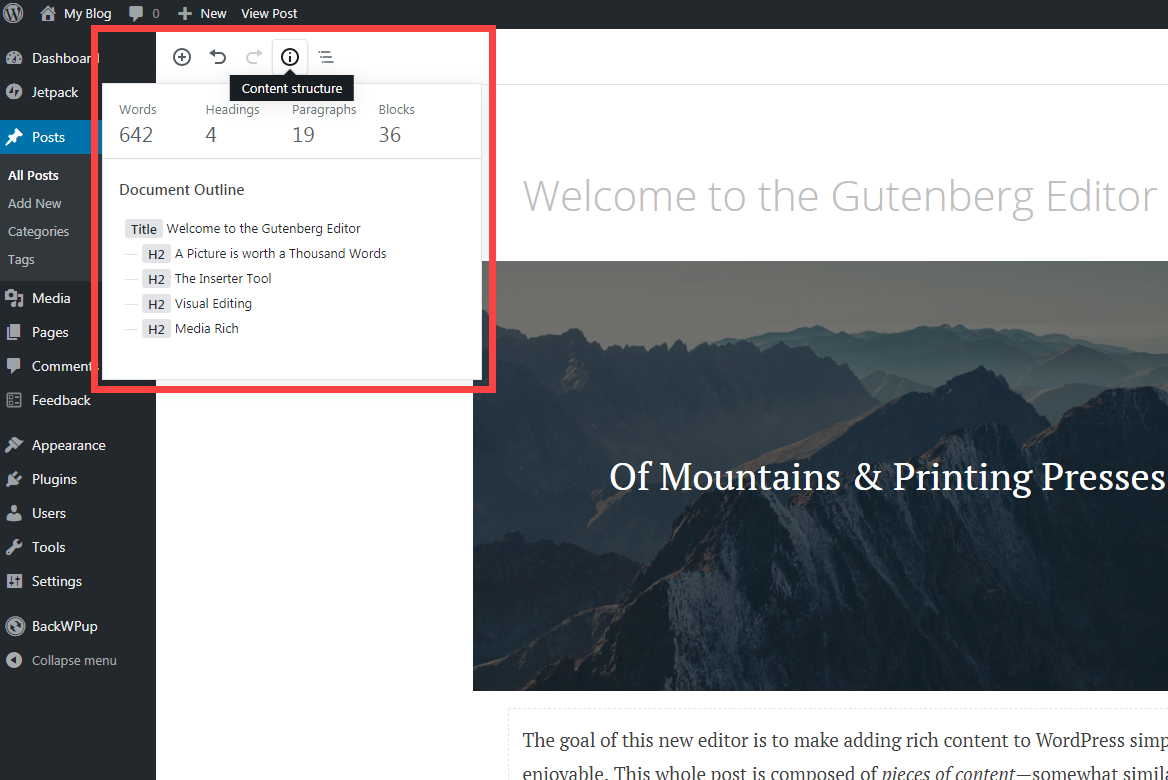The image size is (1168, 780).
Task: Open comments bubble in admin bar
Action: coord(144,13)
